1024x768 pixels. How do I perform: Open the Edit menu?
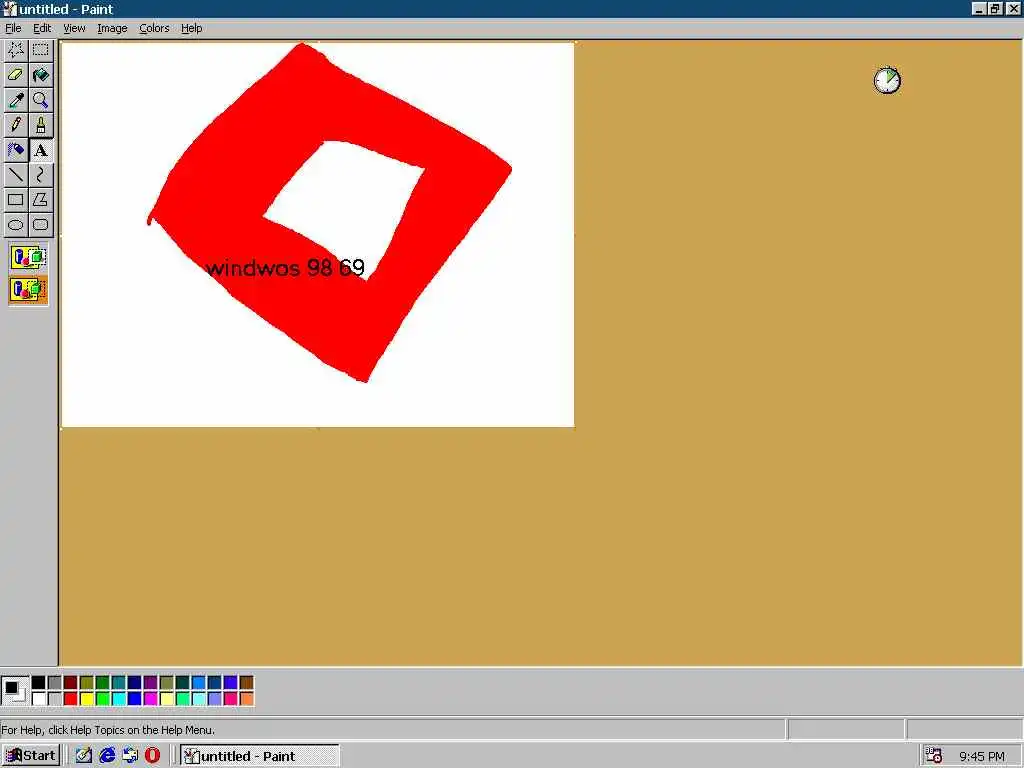42,28
